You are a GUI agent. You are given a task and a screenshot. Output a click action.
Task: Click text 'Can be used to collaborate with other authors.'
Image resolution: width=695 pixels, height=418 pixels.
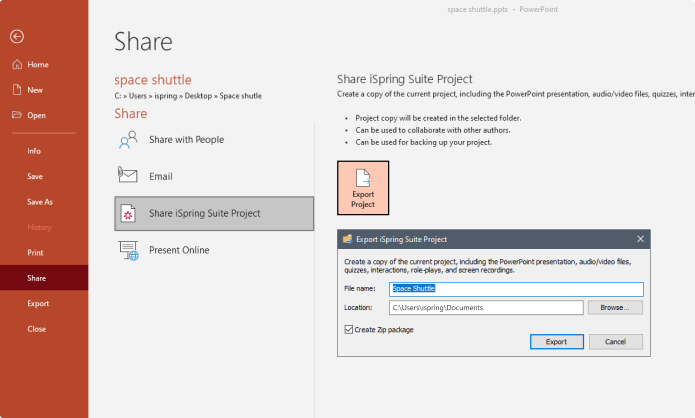(x=433, y=130)
